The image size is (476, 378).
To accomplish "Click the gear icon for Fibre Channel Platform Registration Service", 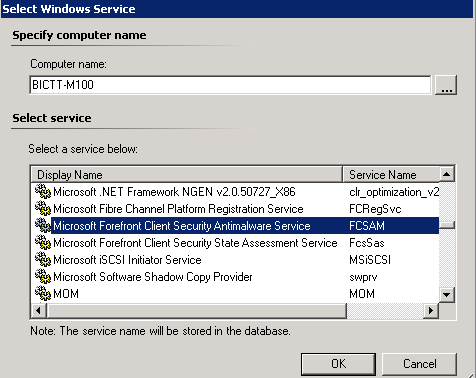I will click(43, 208).
